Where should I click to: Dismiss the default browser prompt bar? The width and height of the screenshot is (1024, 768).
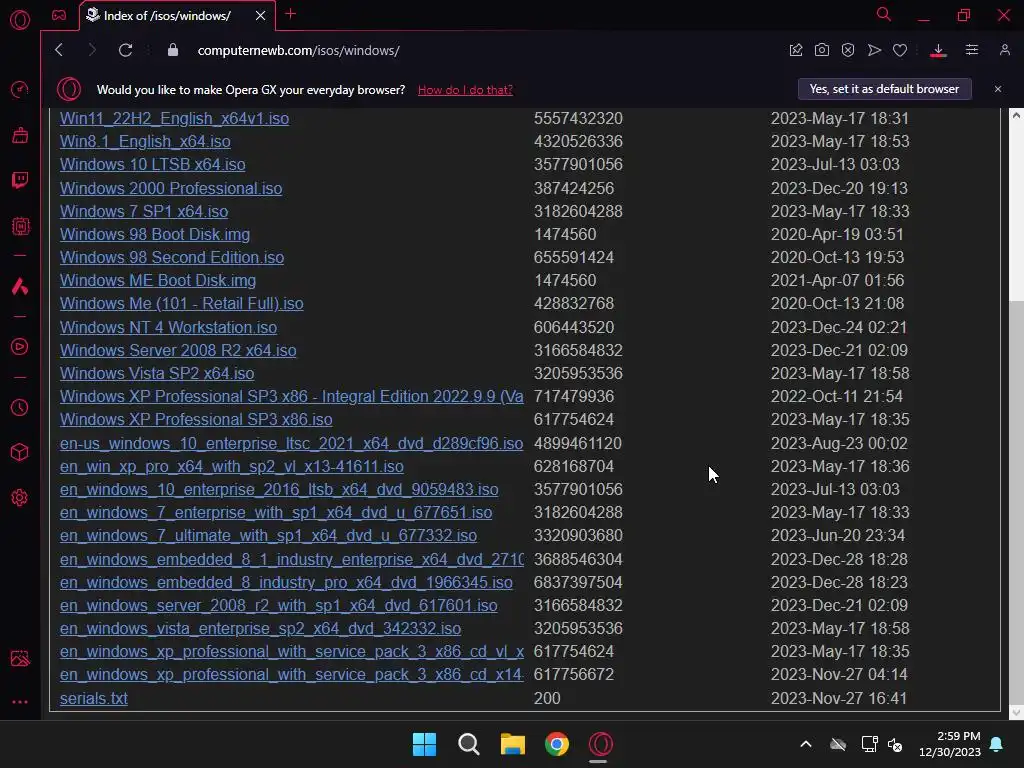pyautogui.click(x=997, y=89)
